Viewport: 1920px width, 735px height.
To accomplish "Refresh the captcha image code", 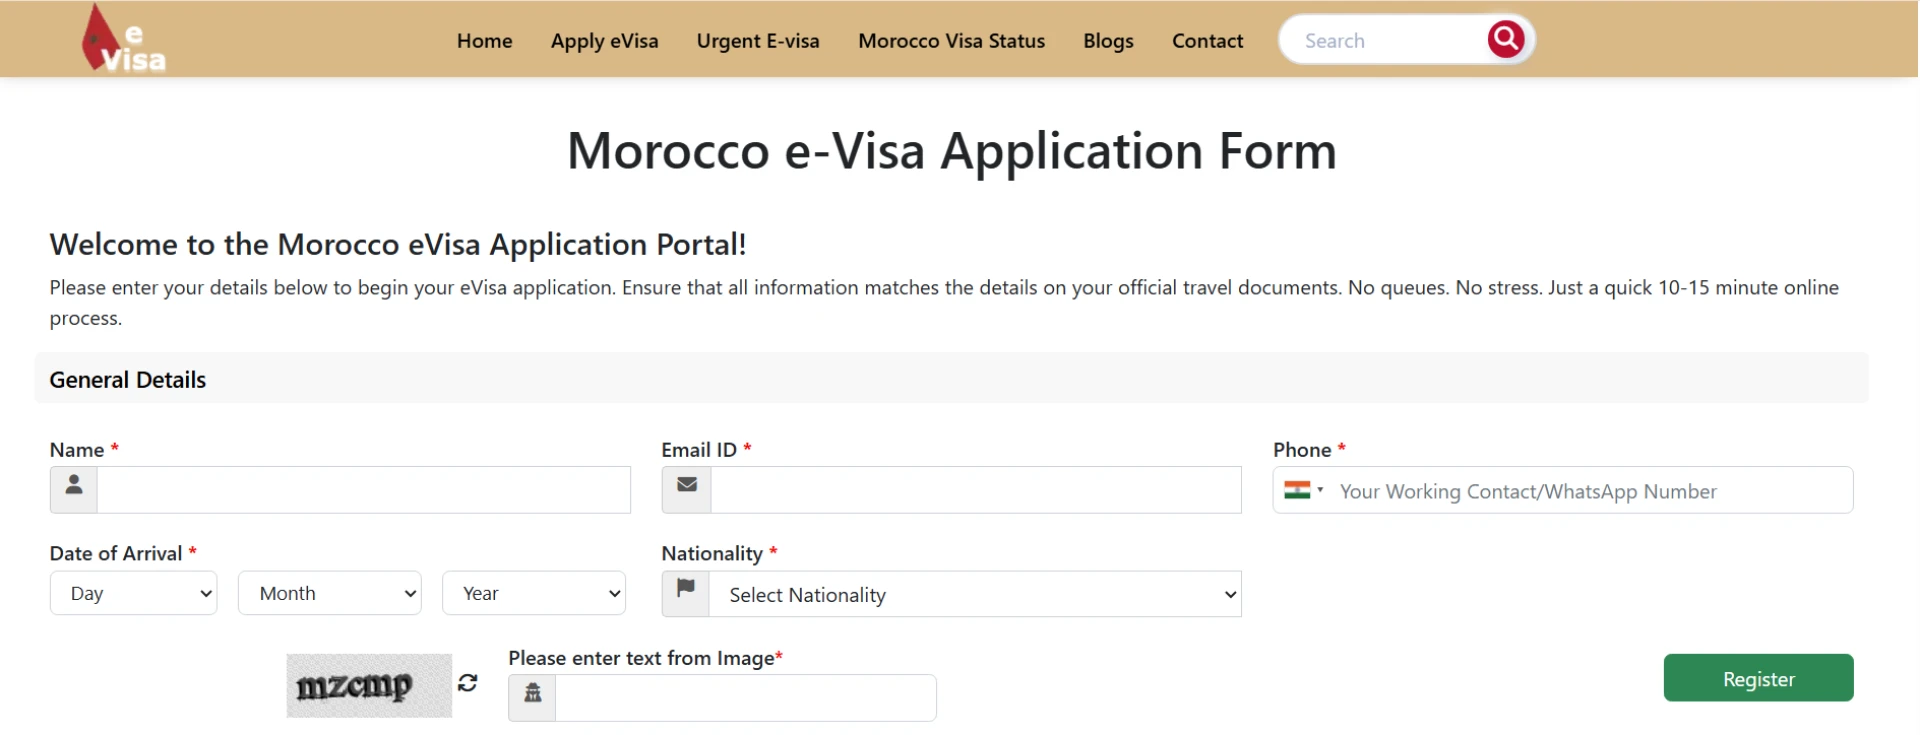I will [467, 684].
